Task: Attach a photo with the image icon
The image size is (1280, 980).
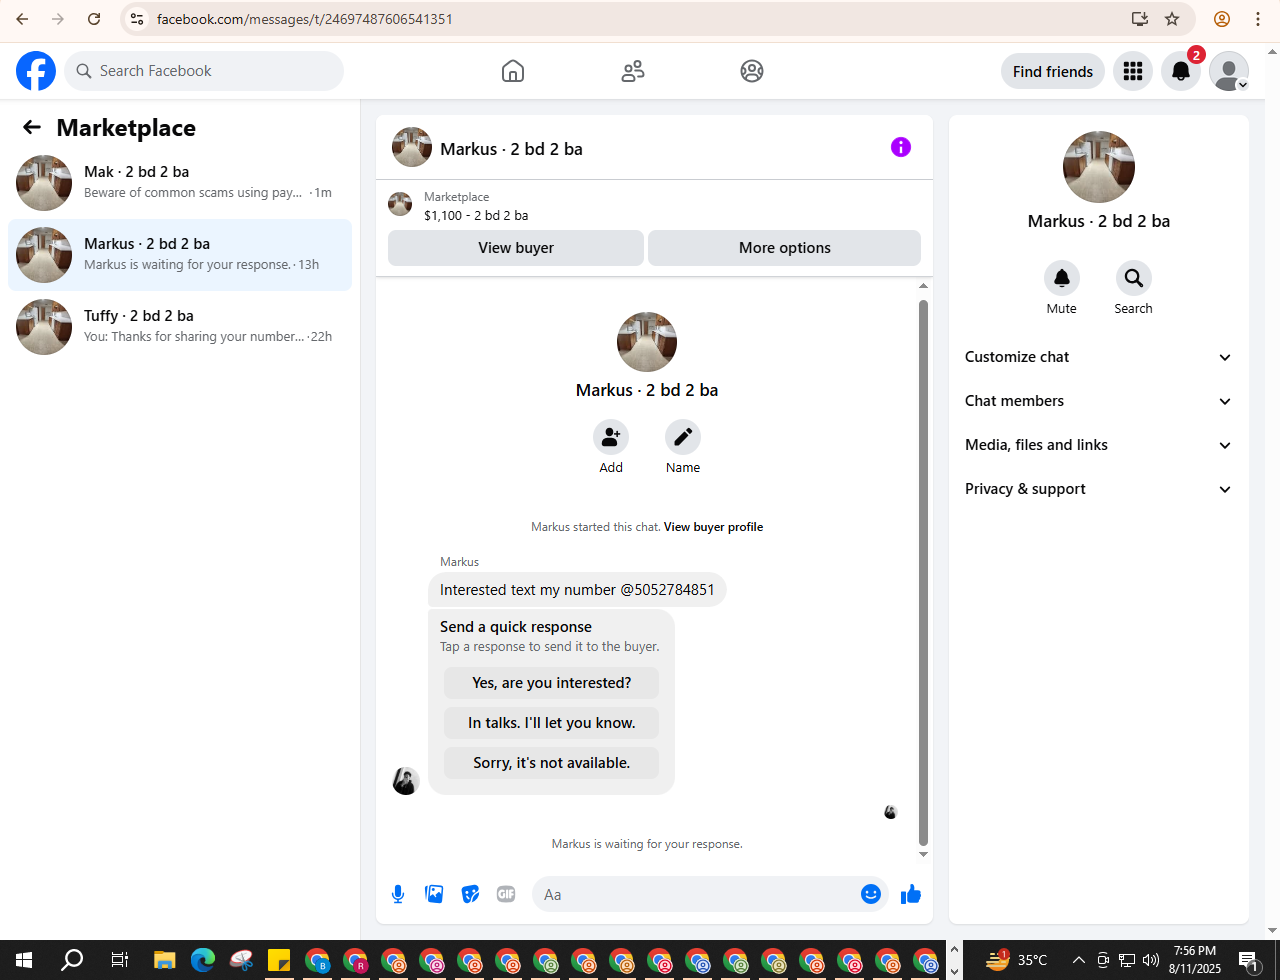Action: (434, 894)
